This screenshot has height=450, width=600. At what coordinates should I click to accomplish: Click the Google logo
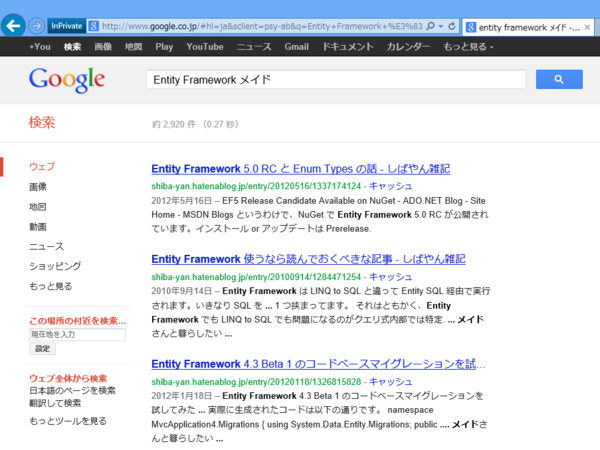[x=67, y=80]
